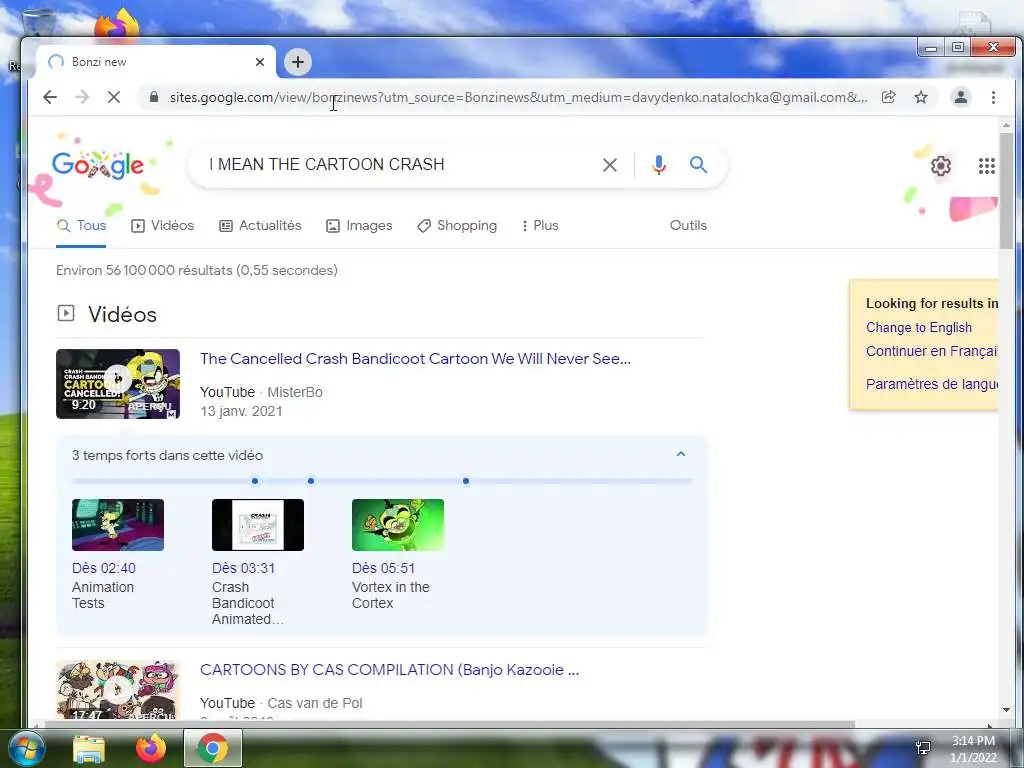
Task: Click Continuer en Français link
Action: pyautogui.click(x=931, y=351)
